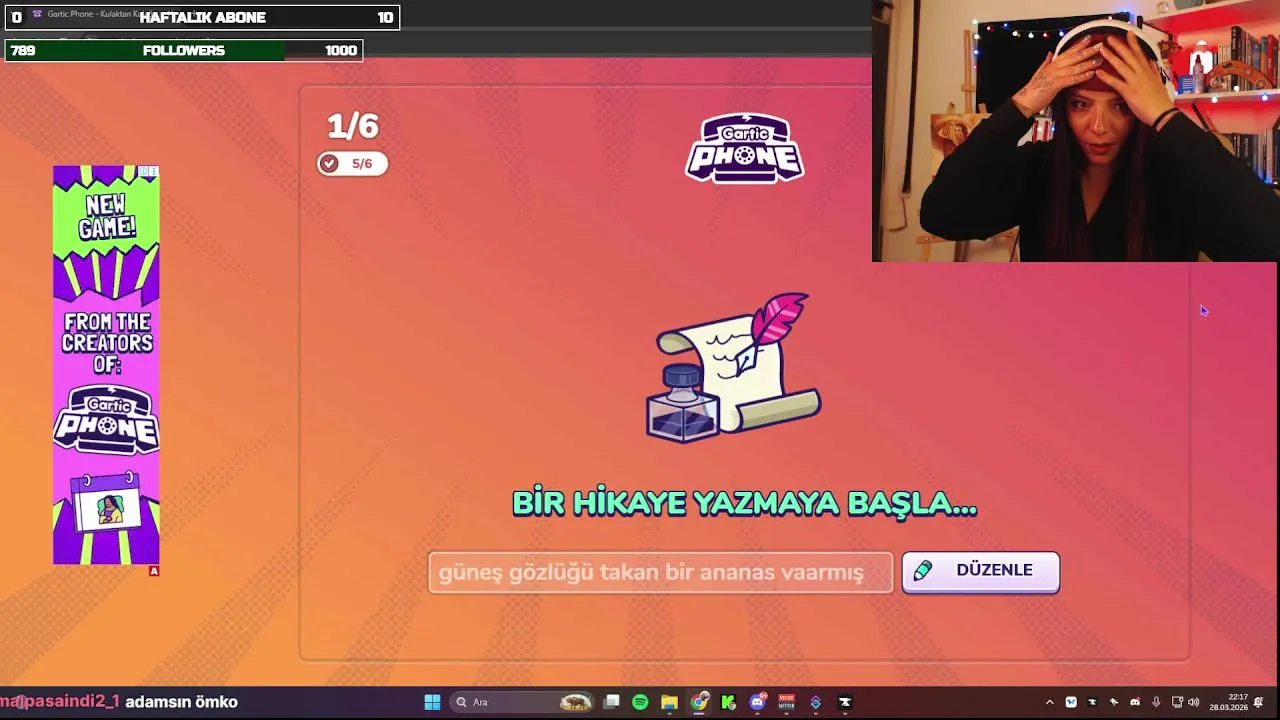Click the DÜZENLE edit button

coord(980,571)
